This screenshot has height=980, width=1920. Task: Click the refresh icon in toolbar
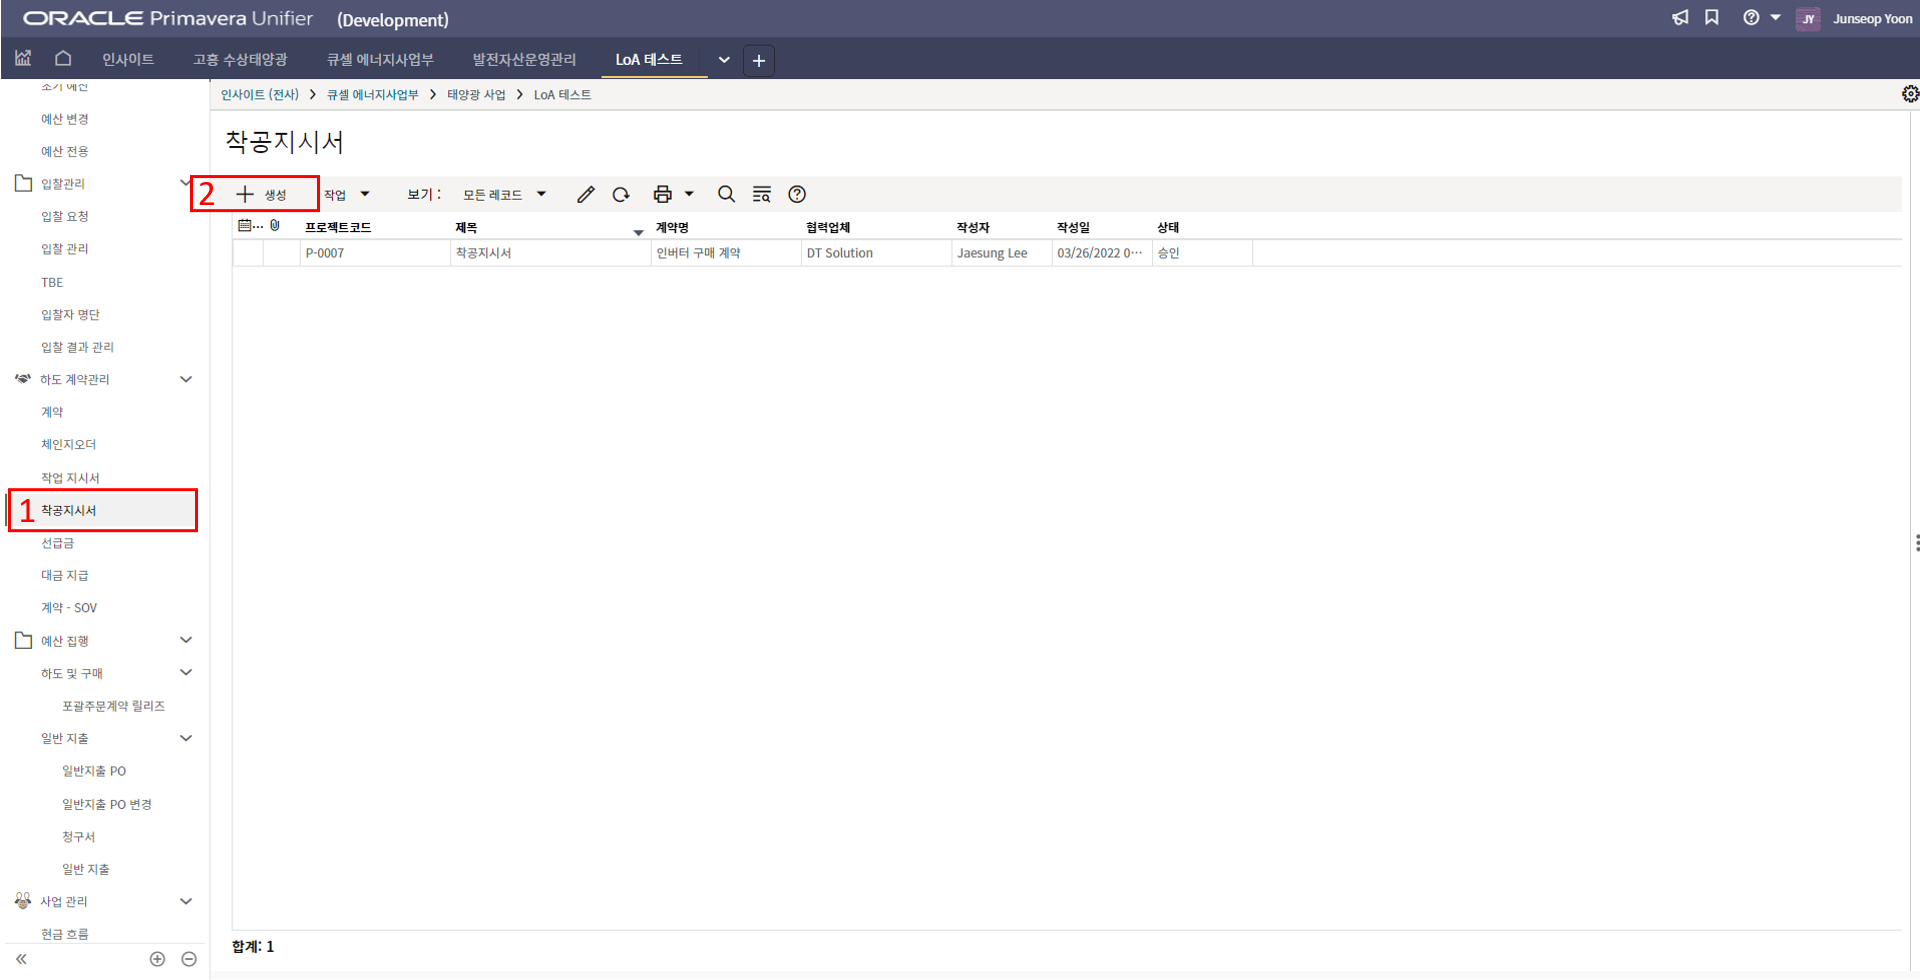coord(621,194)
